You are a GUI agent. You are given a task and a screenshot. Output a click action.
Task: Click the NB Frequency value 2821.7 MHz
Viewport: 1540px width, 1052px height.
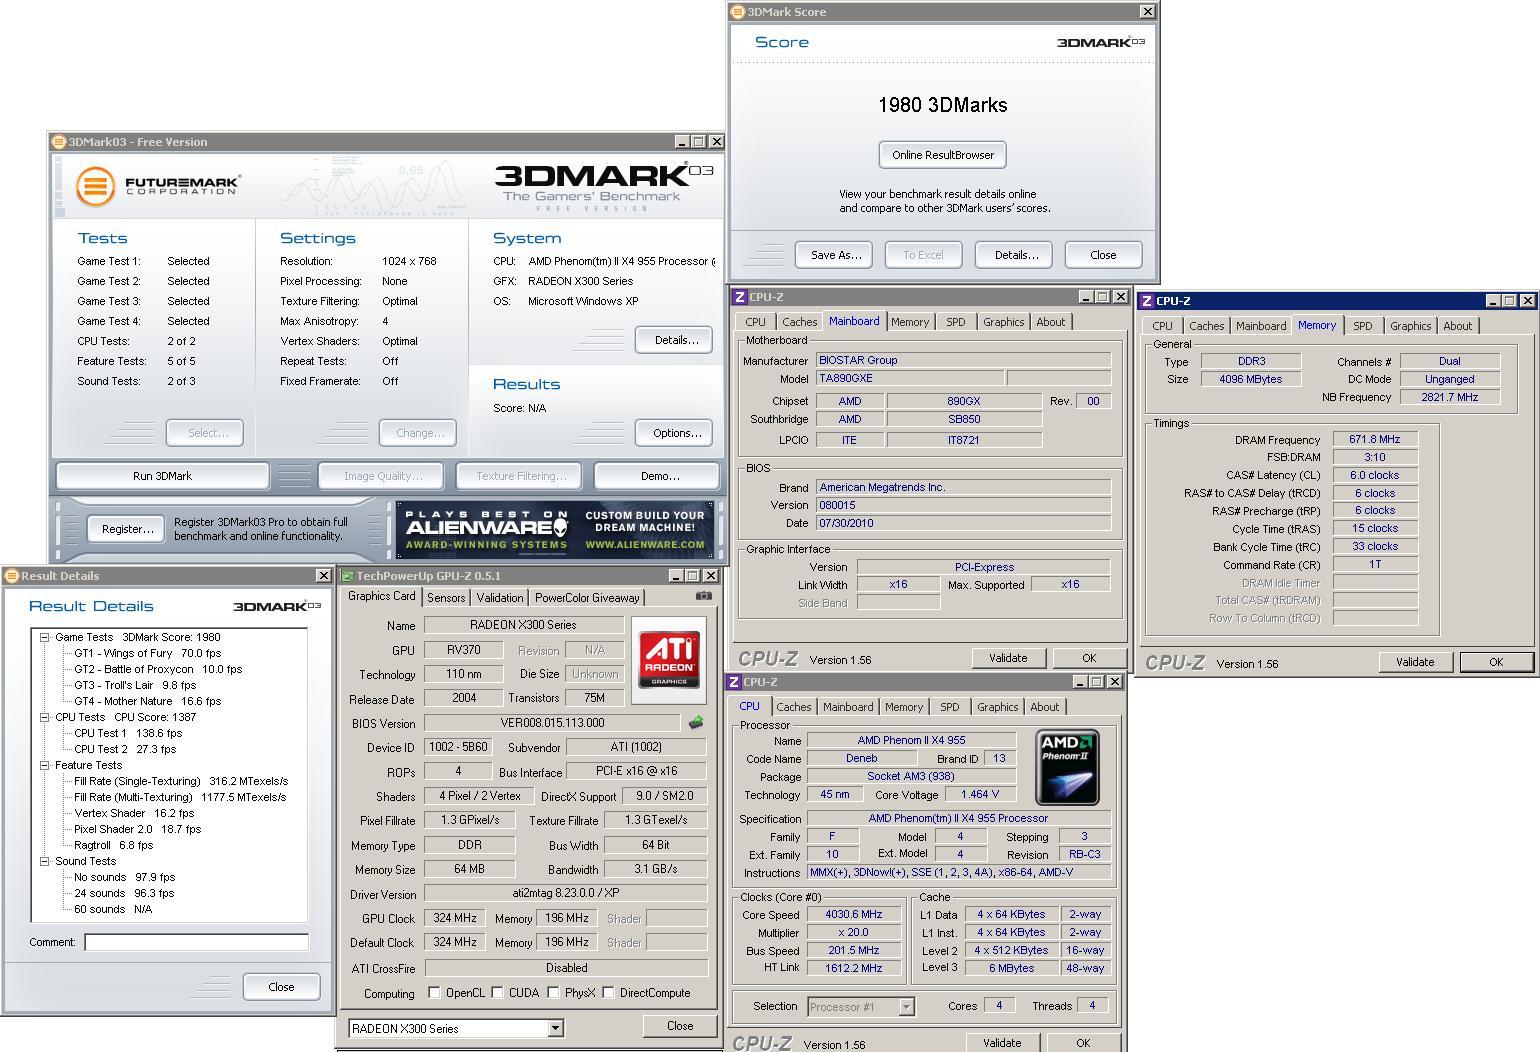point(1449,397)
